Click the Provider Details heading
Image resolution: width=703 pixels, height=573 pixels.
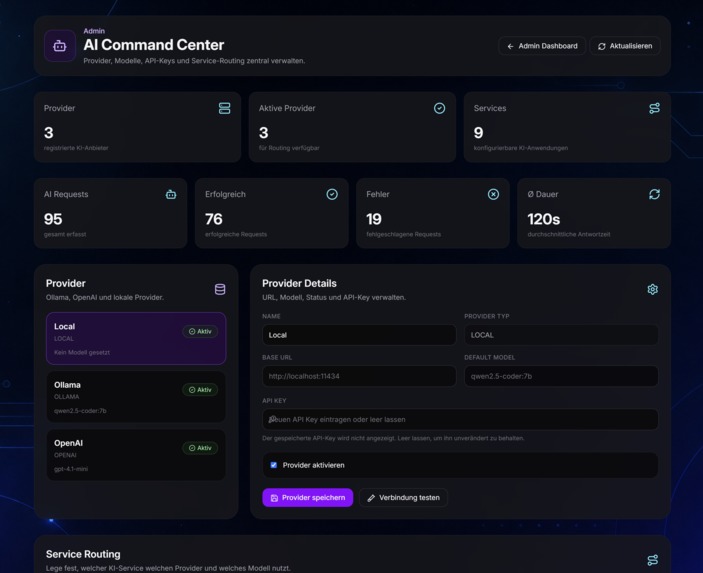coord(299,283)
